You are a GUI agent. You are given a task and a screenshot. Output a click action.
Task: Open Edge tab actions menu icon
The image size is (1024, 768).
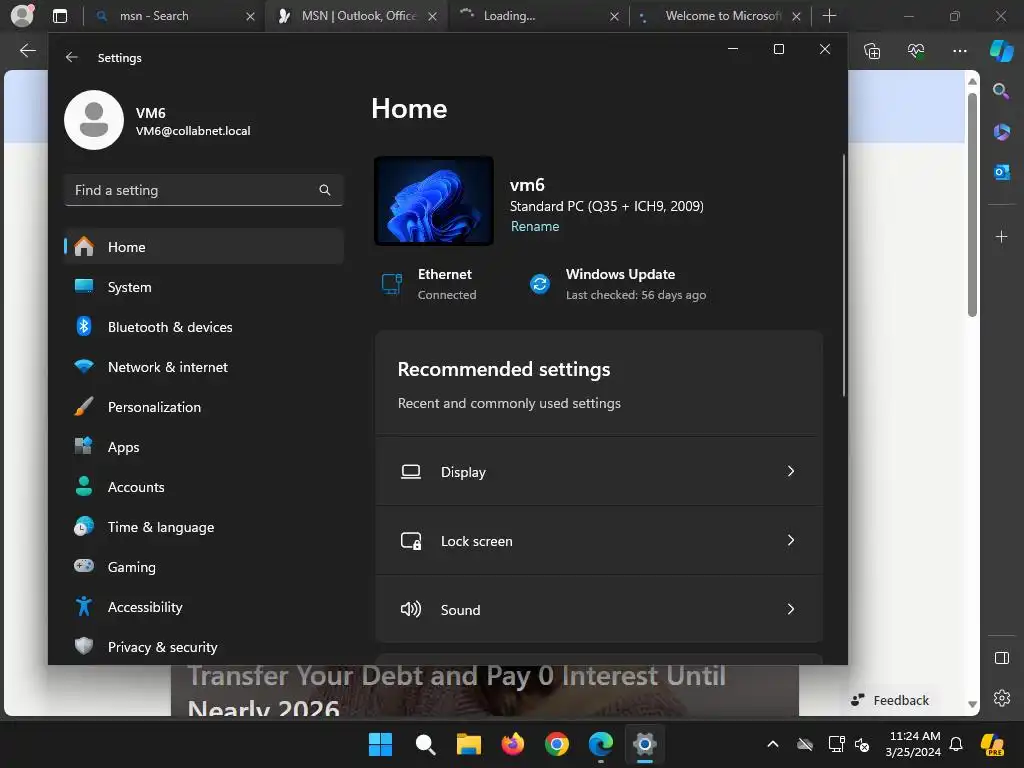[x=60, y=16]
